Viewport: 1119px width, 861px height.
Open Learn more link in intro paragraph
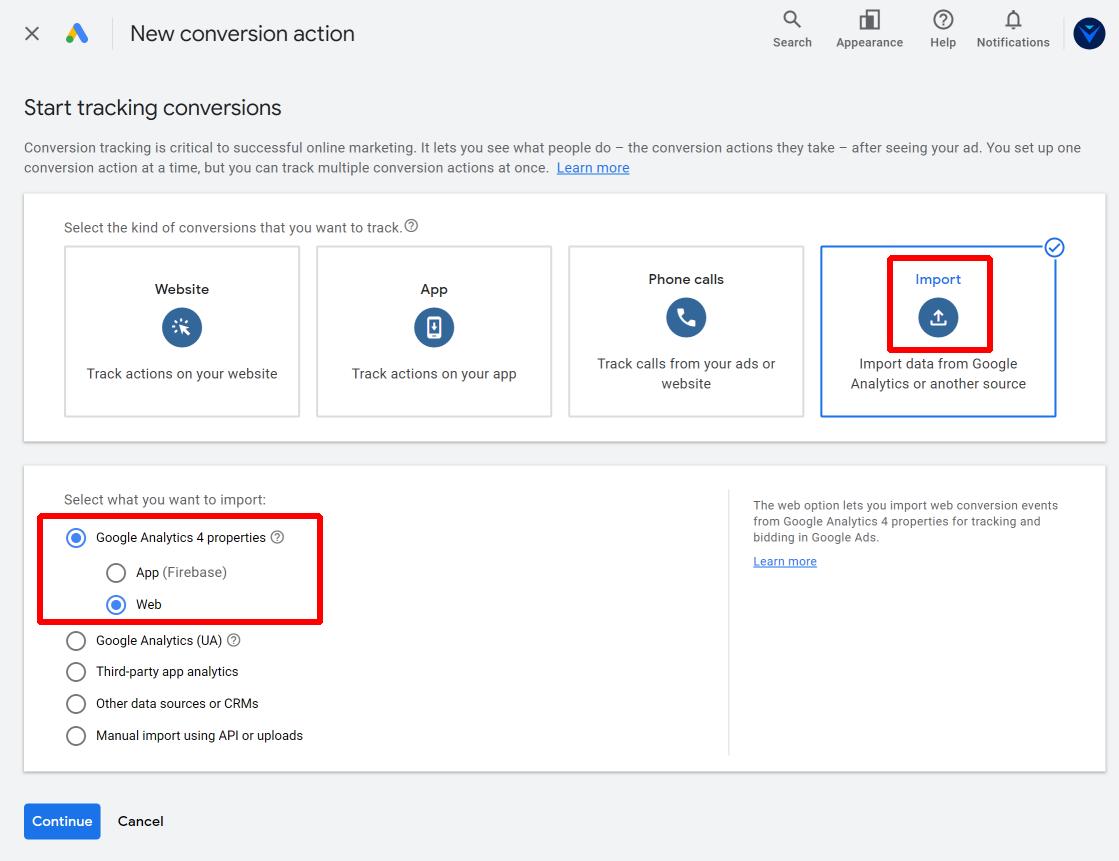[592, 168]
